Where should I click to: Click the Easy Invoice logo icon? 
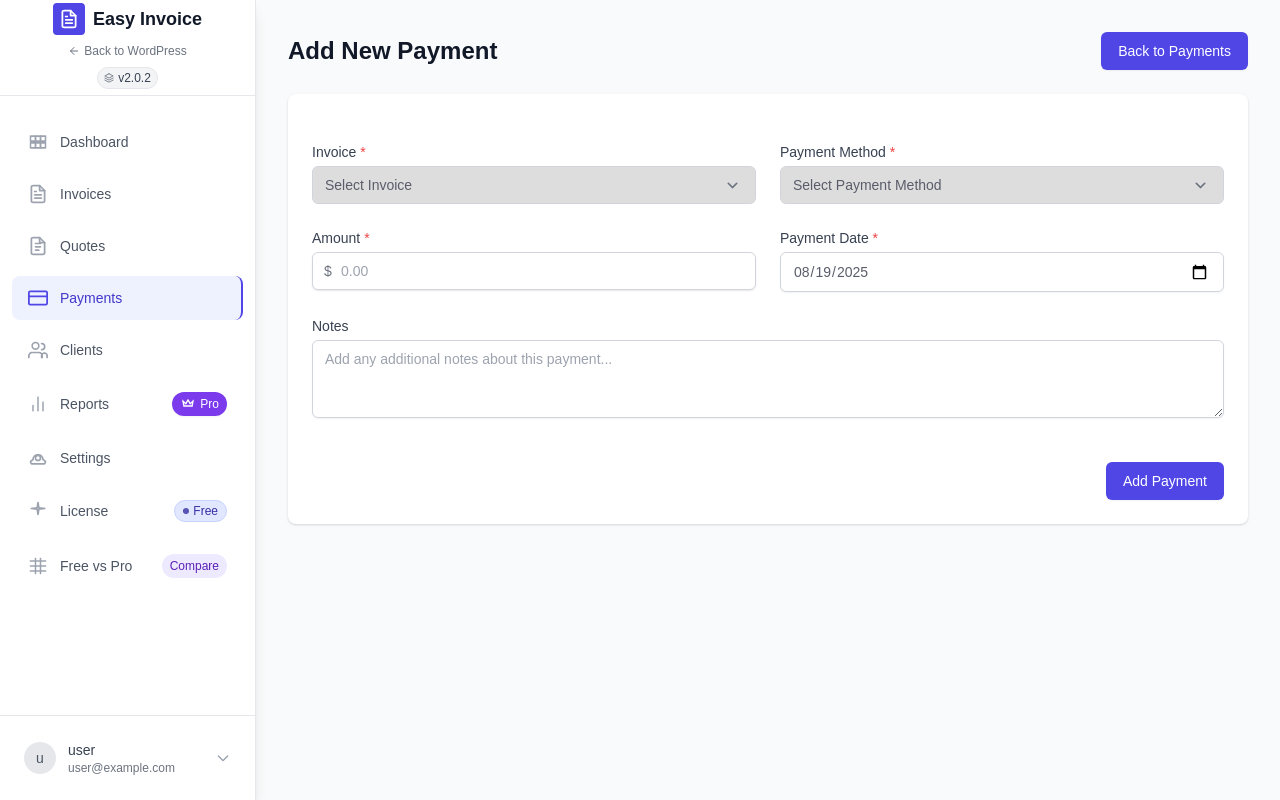(x=69, y=19)
